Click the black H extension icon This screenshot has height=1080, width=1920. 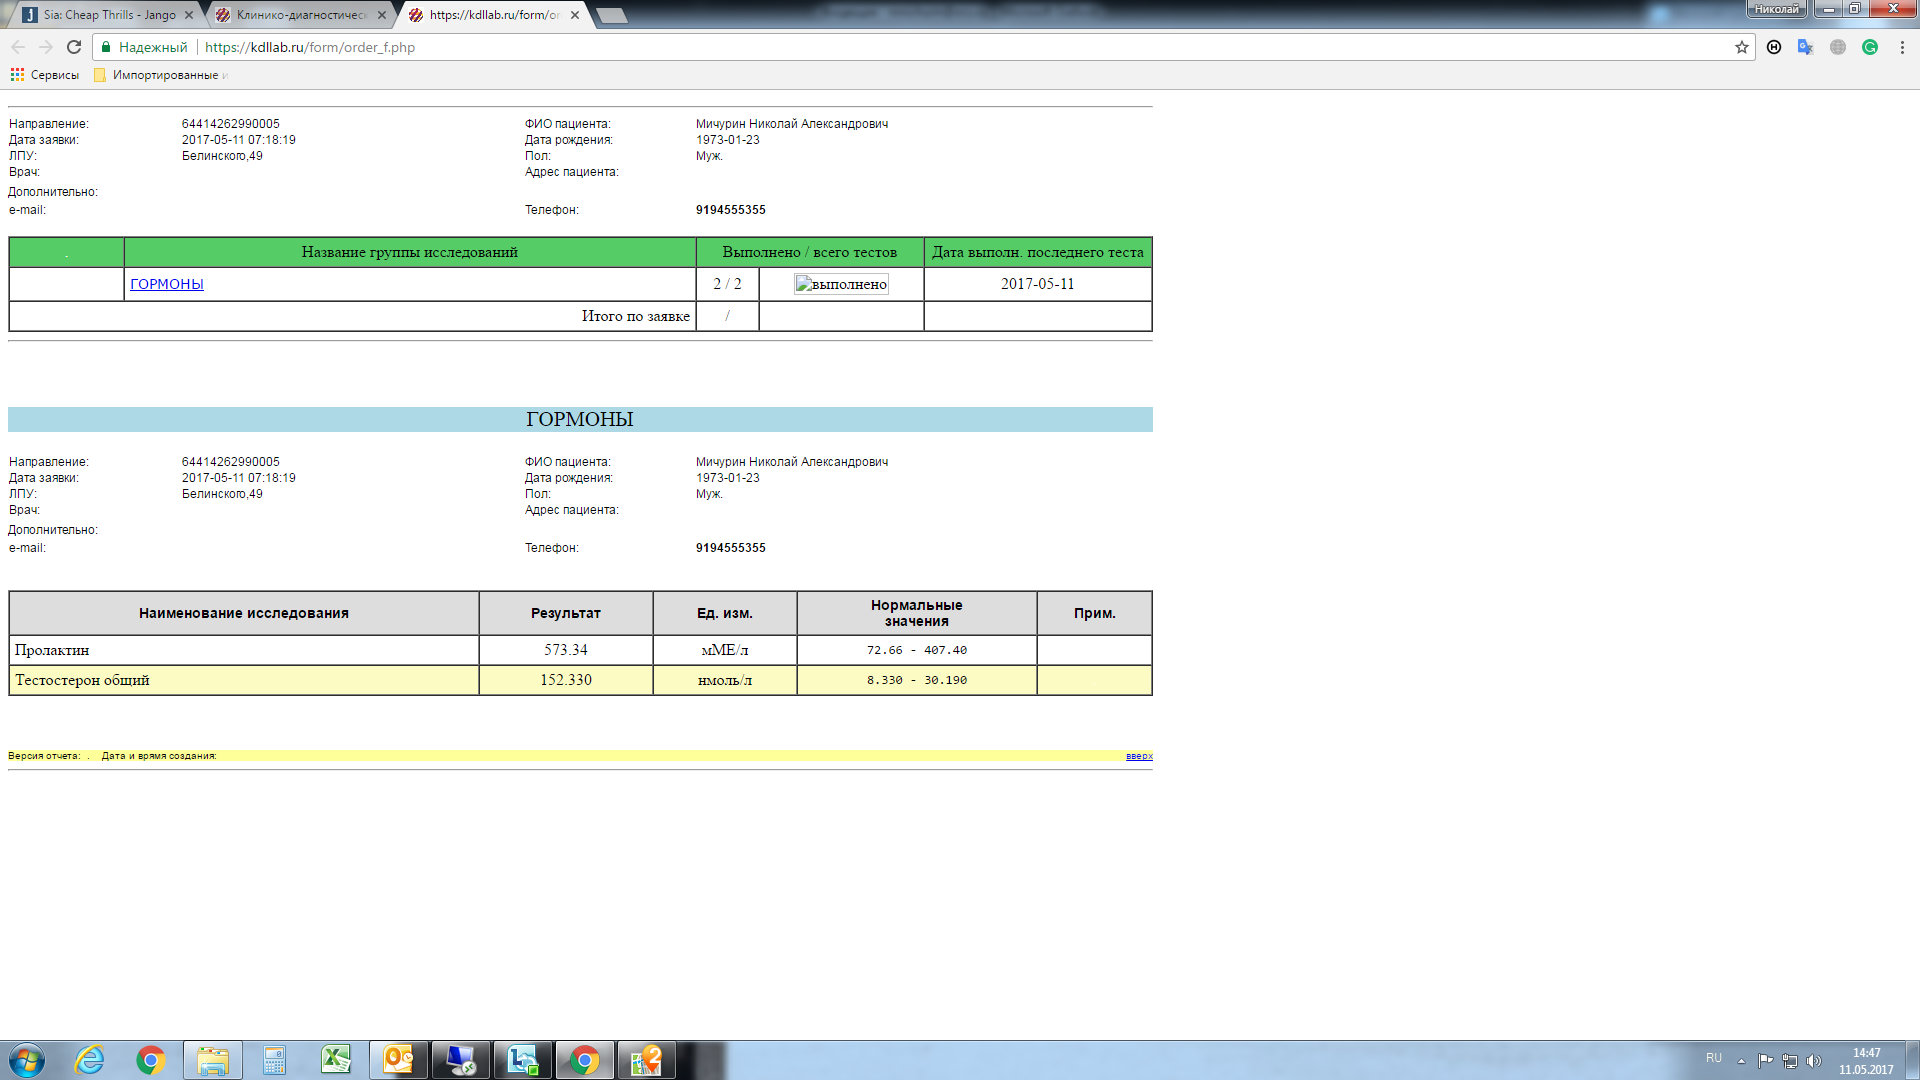1773,47
